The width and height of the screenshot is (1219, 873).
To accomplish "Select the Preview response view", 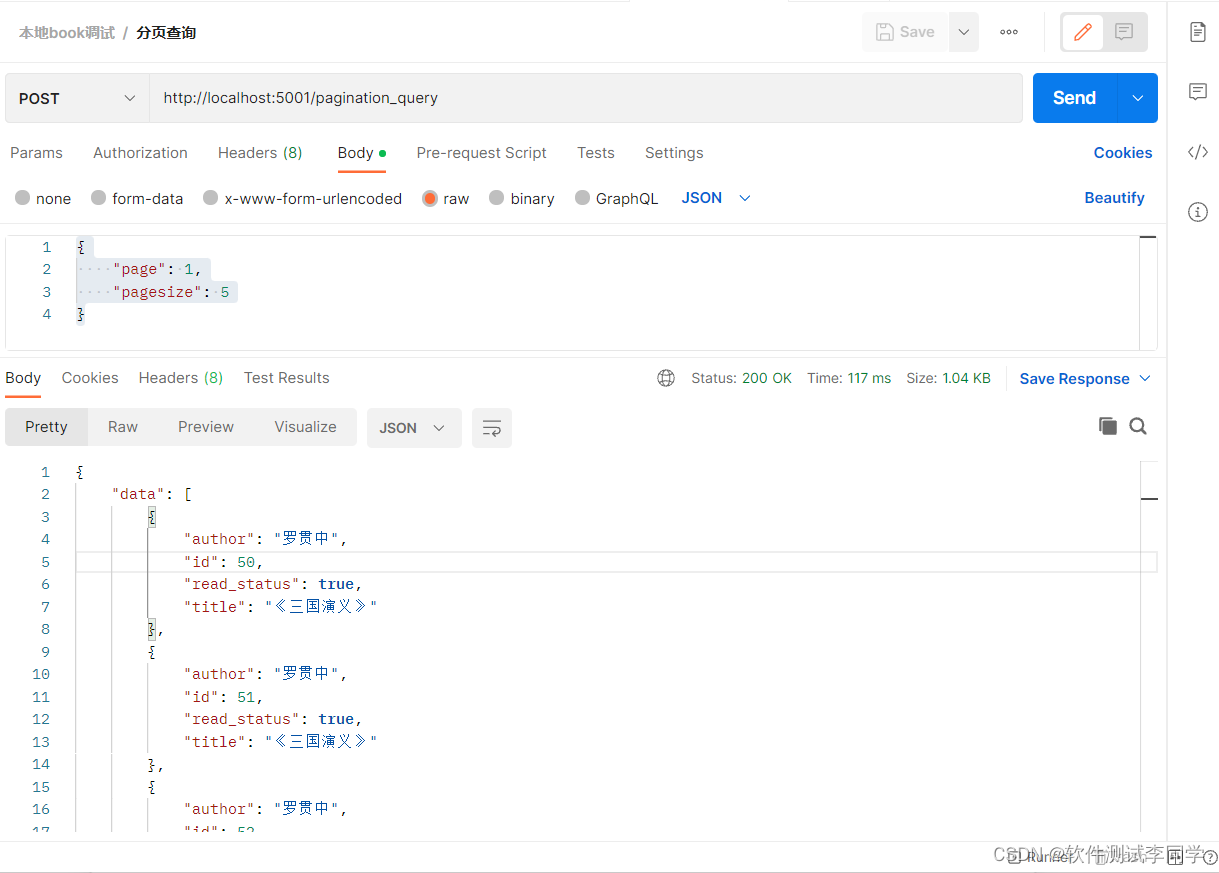I will (206, 427).
